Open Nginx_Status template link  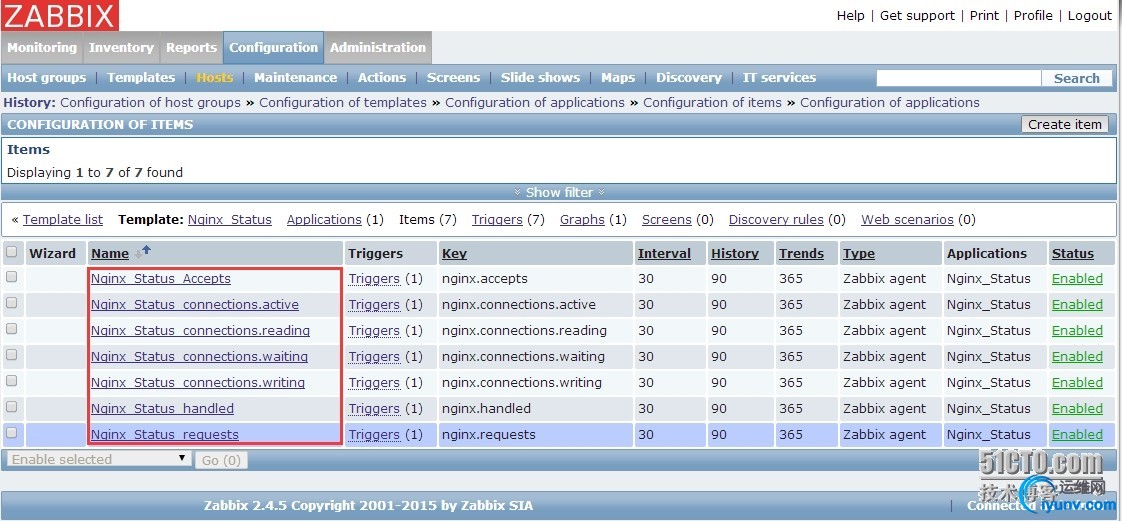click(x=230, y=220)
